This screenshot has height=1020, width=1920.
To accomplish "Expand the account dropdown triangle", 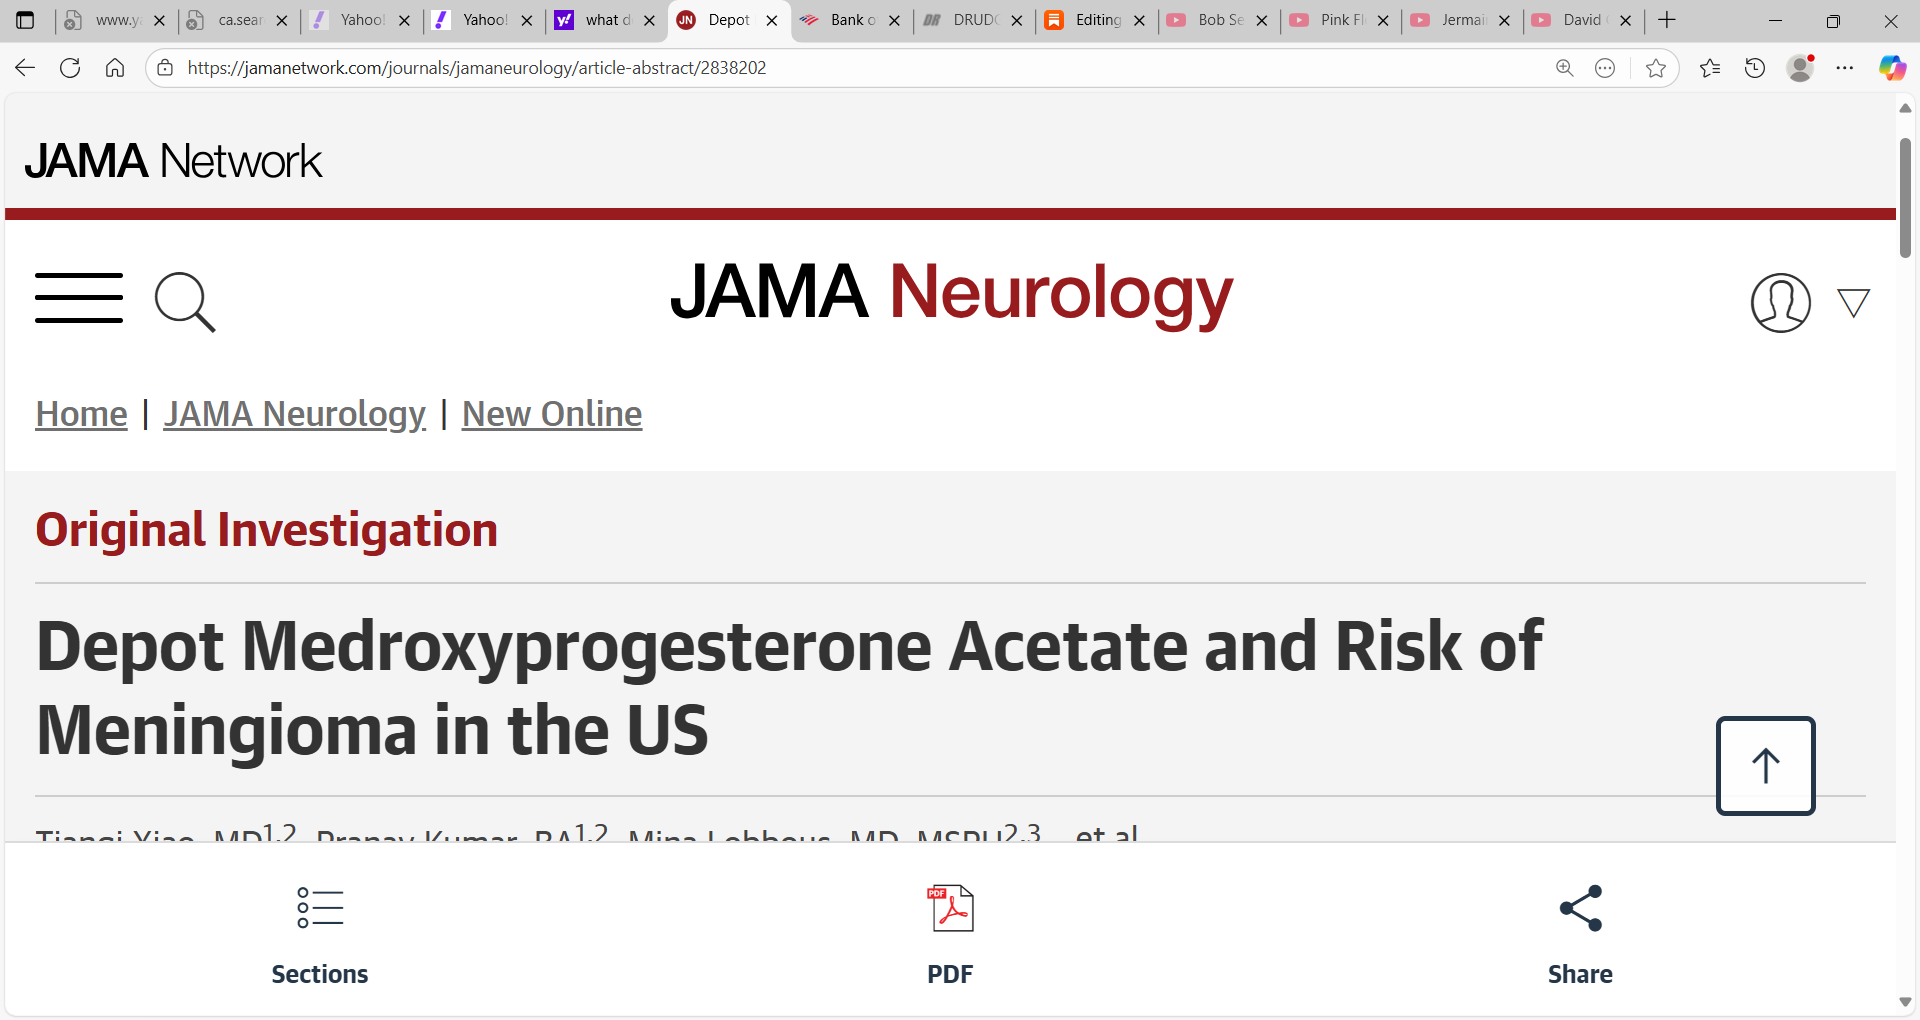I will pyautogui.click(x=1853, y=303).
